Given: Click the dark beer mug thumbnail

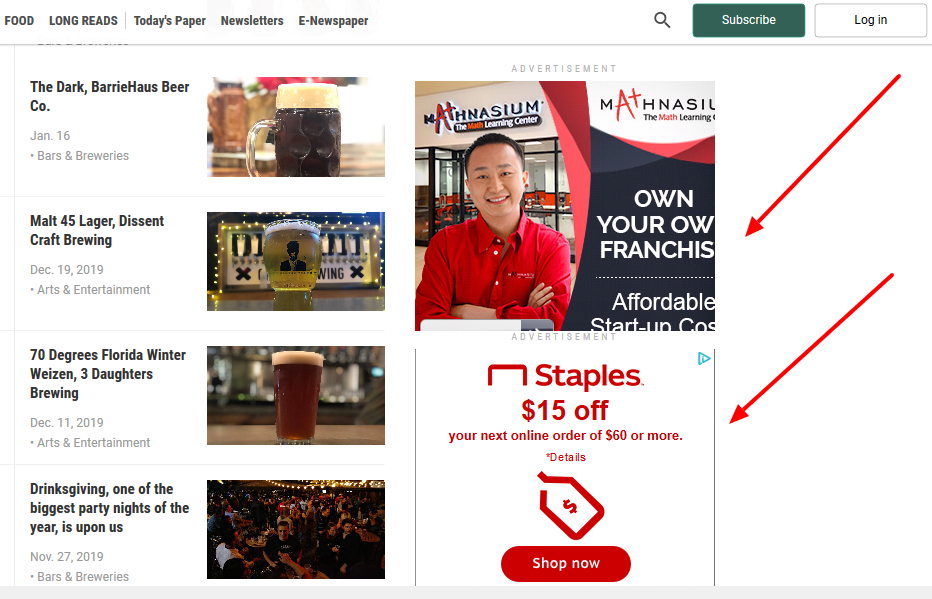Looking at the screenshot, I should pos(295,127).
